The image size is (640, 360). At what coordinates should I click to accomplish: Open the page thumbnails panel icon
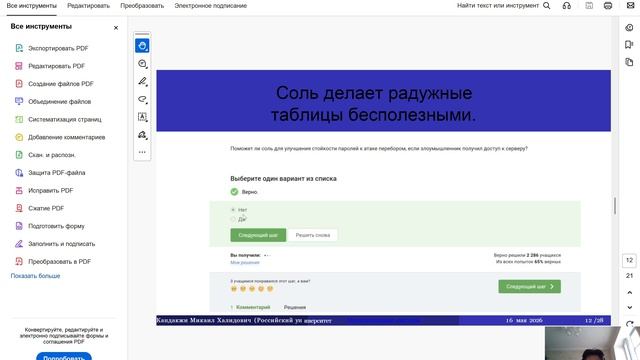point(629,62)
